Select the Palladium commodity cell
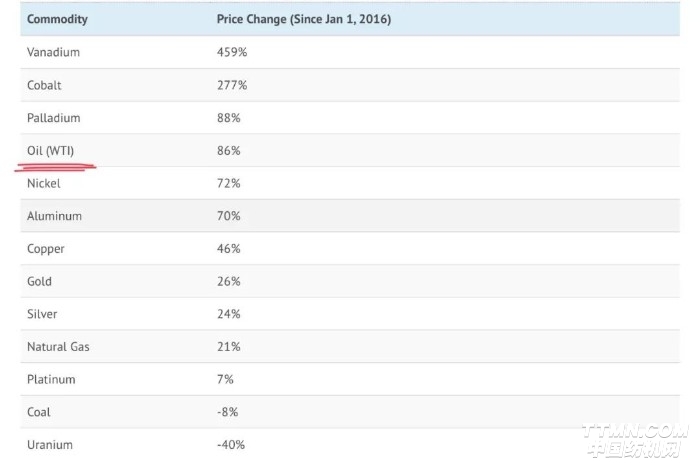Screen dimensions: 700x463 click(53, 118)
